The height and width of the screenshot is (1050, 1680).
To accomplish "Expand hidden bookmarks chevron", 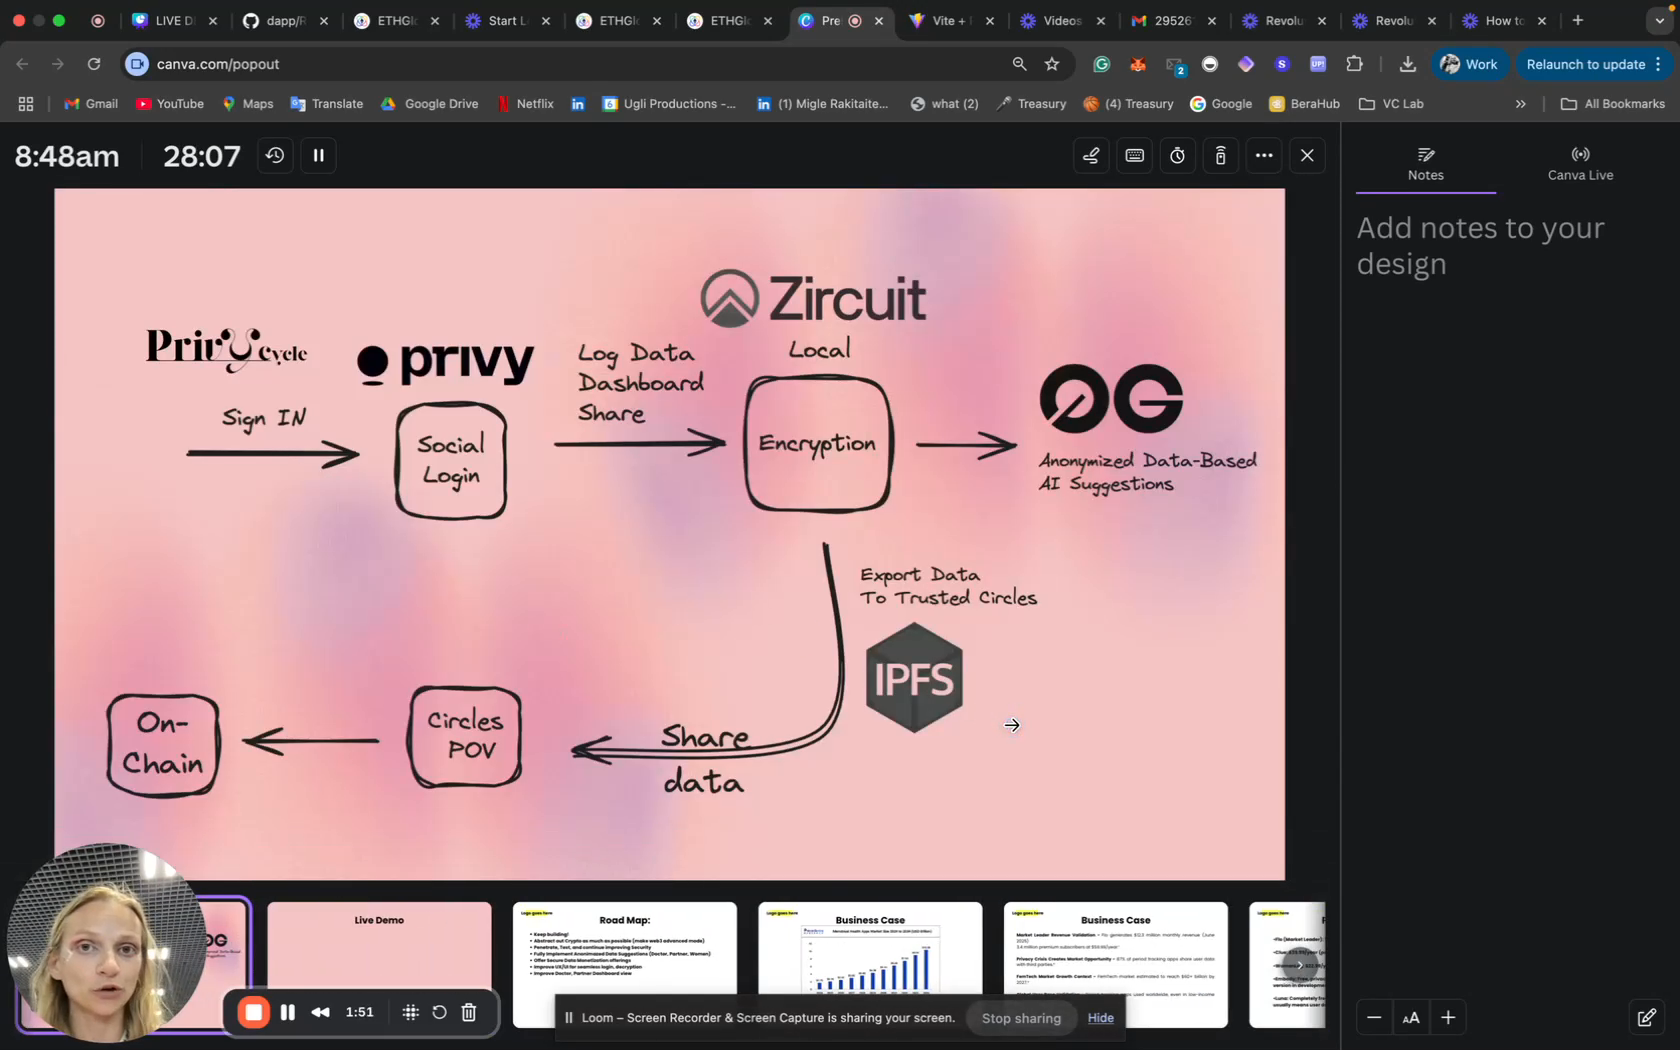I will (x=1520, y=104).
